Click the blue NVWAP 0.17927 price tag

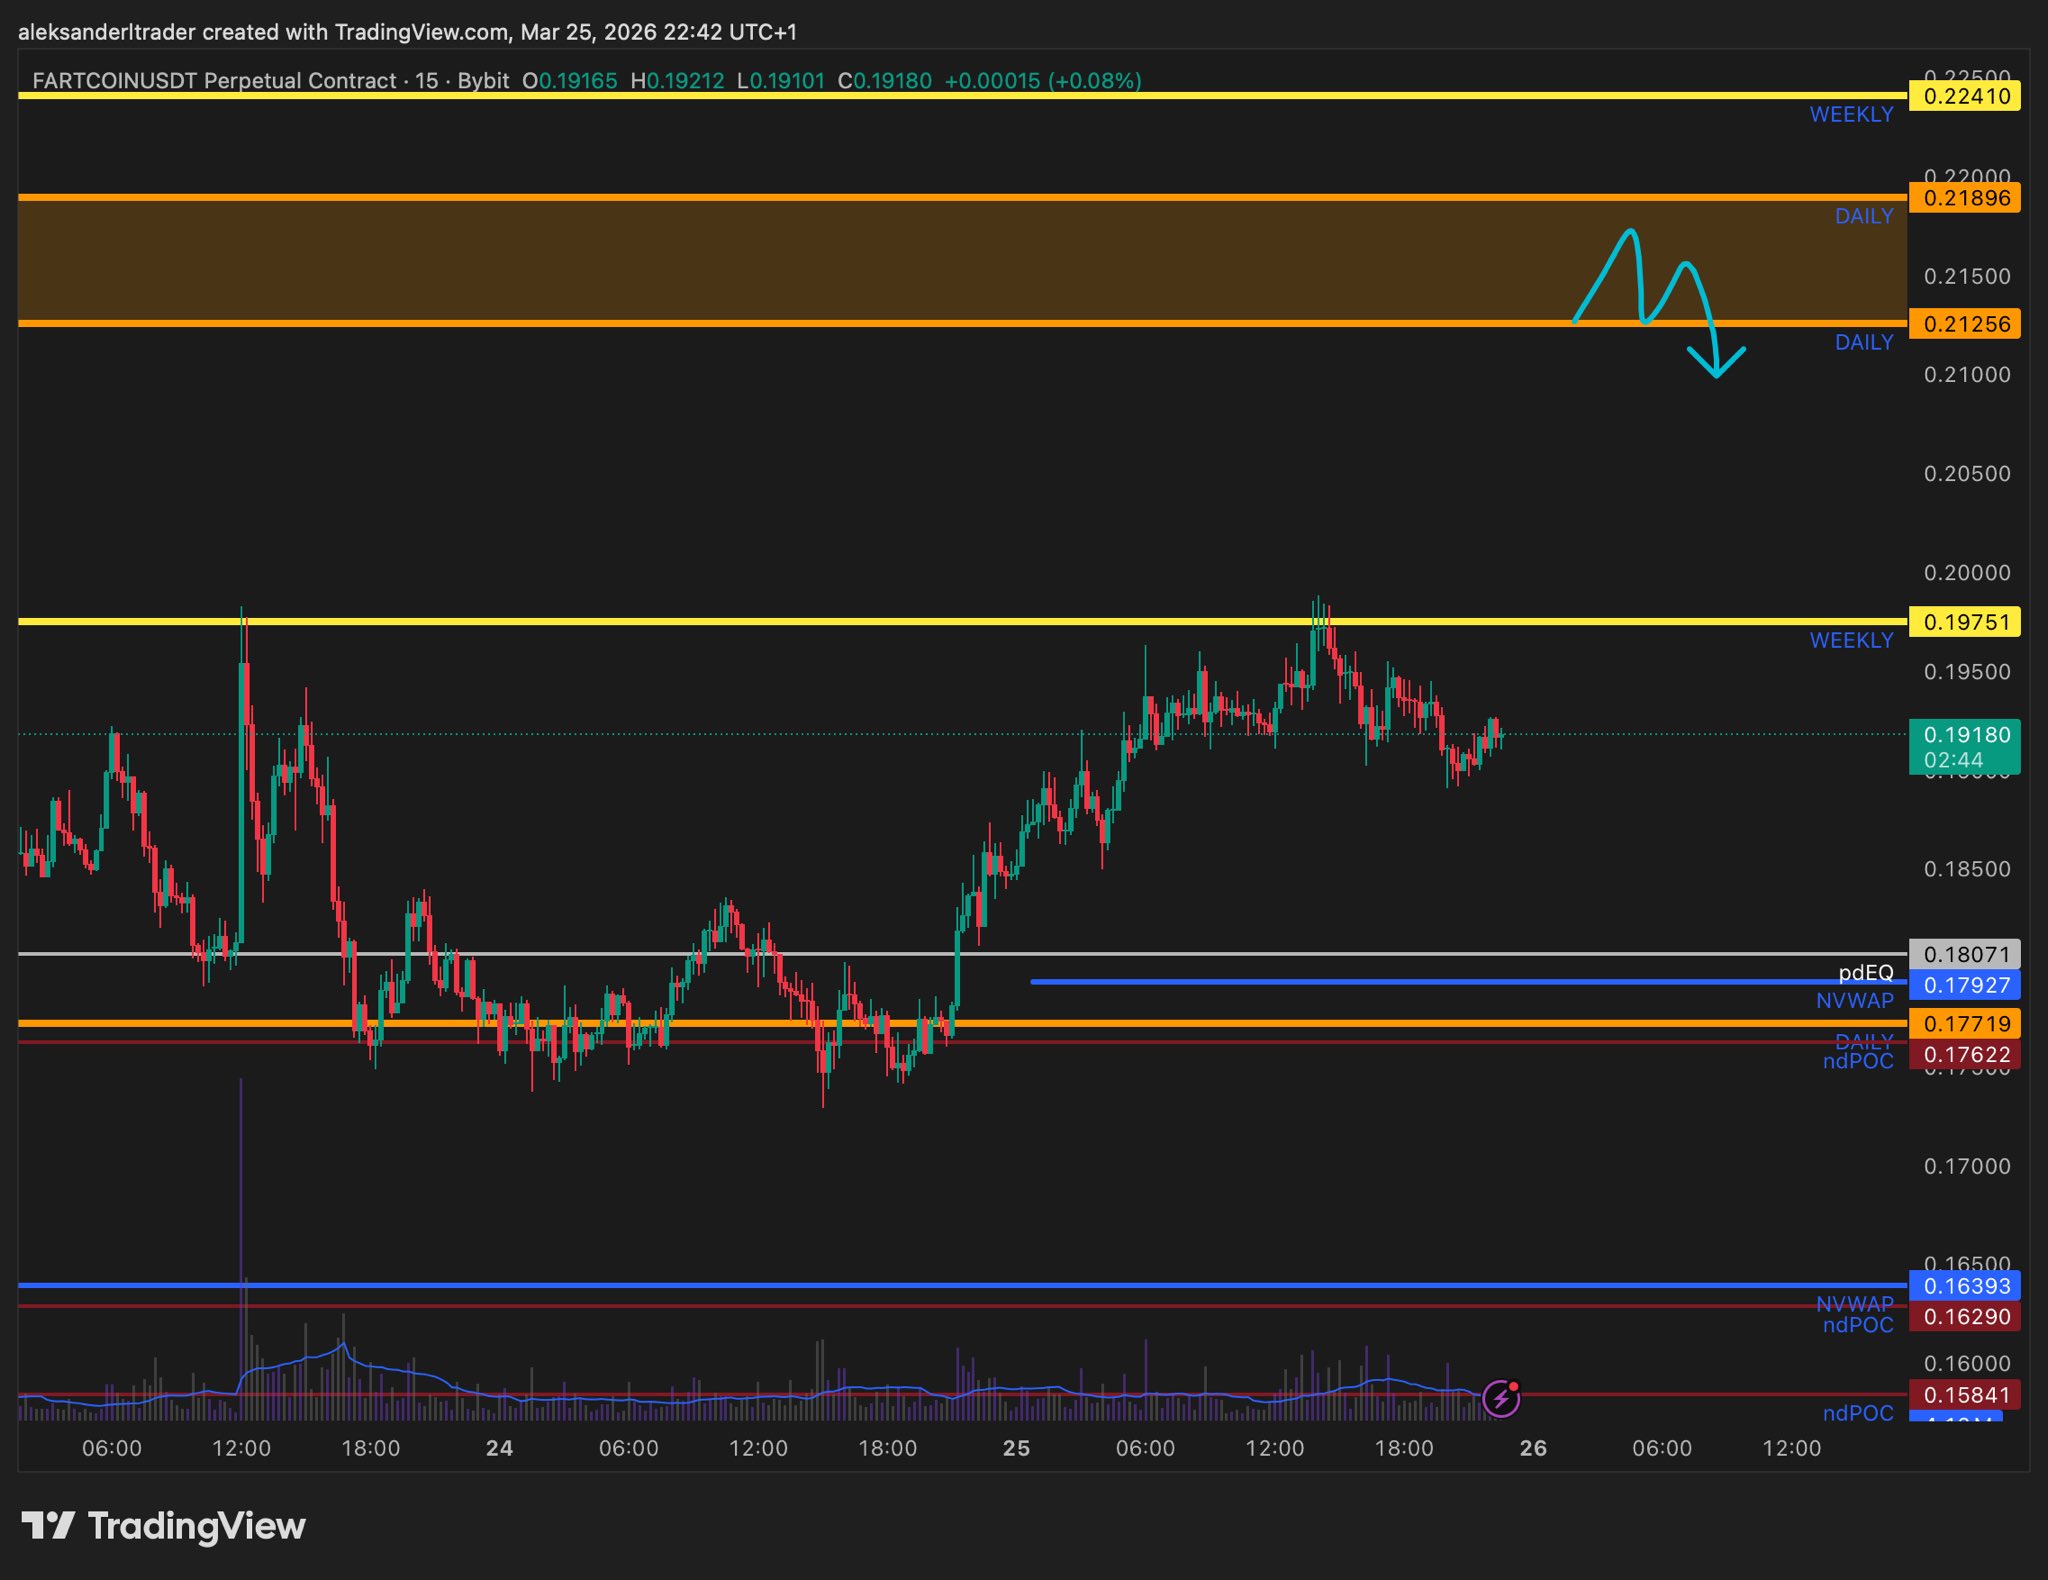point(1965,985)
